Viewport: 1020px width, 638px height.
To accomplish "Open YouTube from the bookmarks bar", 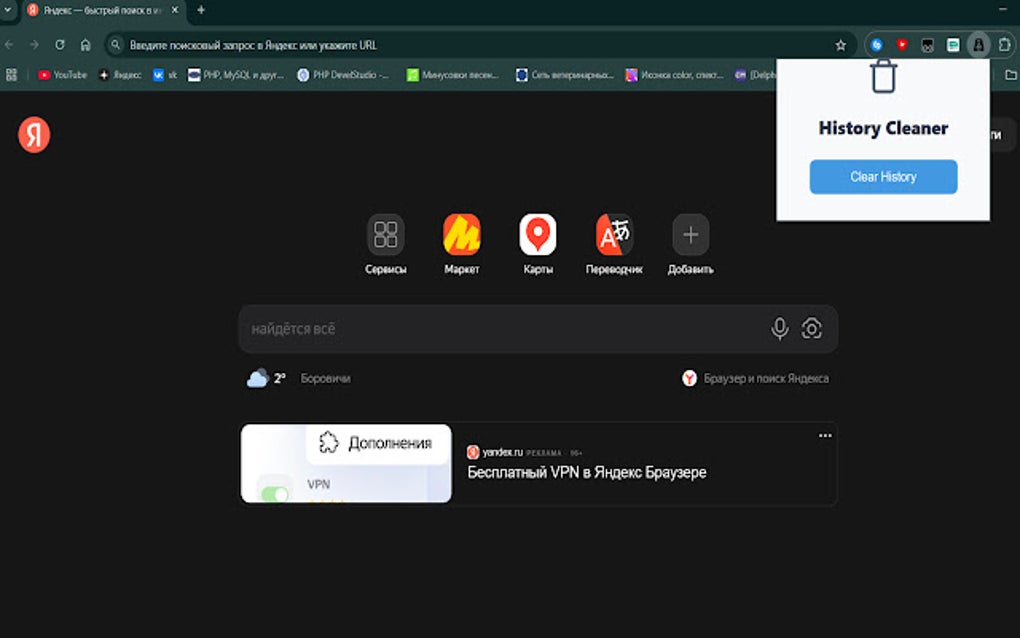I will 60,73.
